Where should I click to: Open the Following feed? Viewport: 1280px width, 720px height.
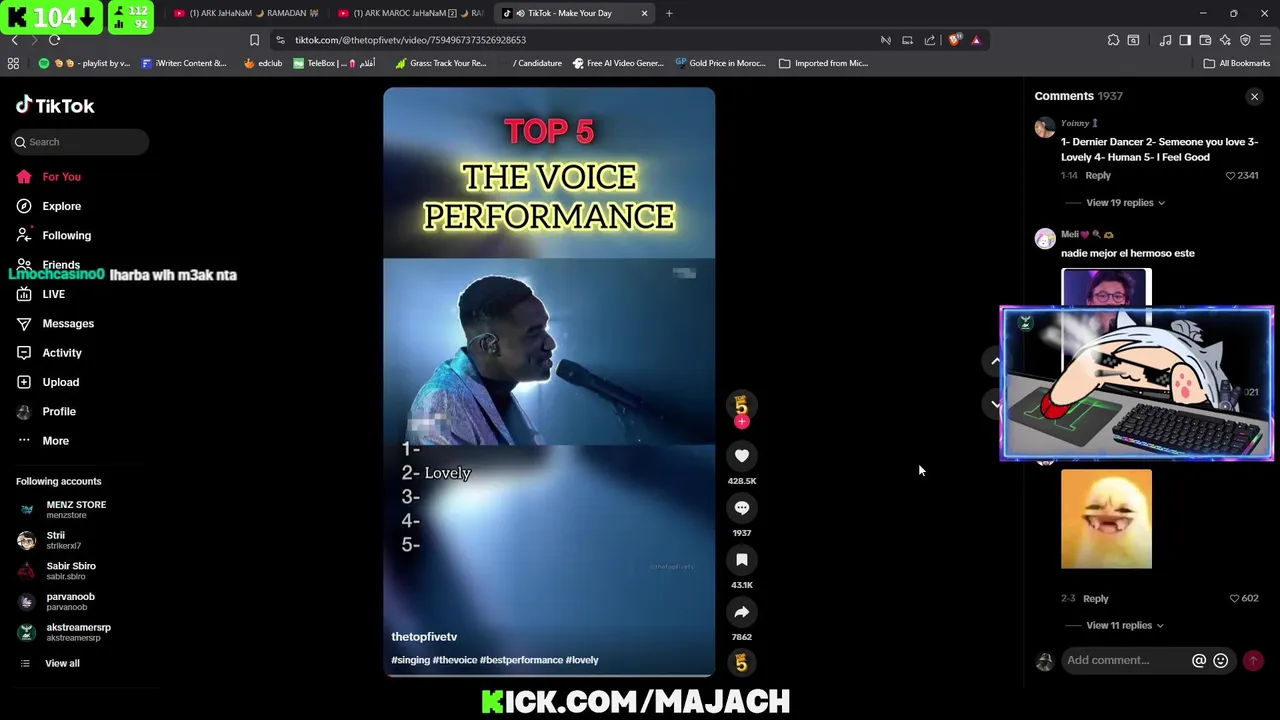(x=66, y=235)
